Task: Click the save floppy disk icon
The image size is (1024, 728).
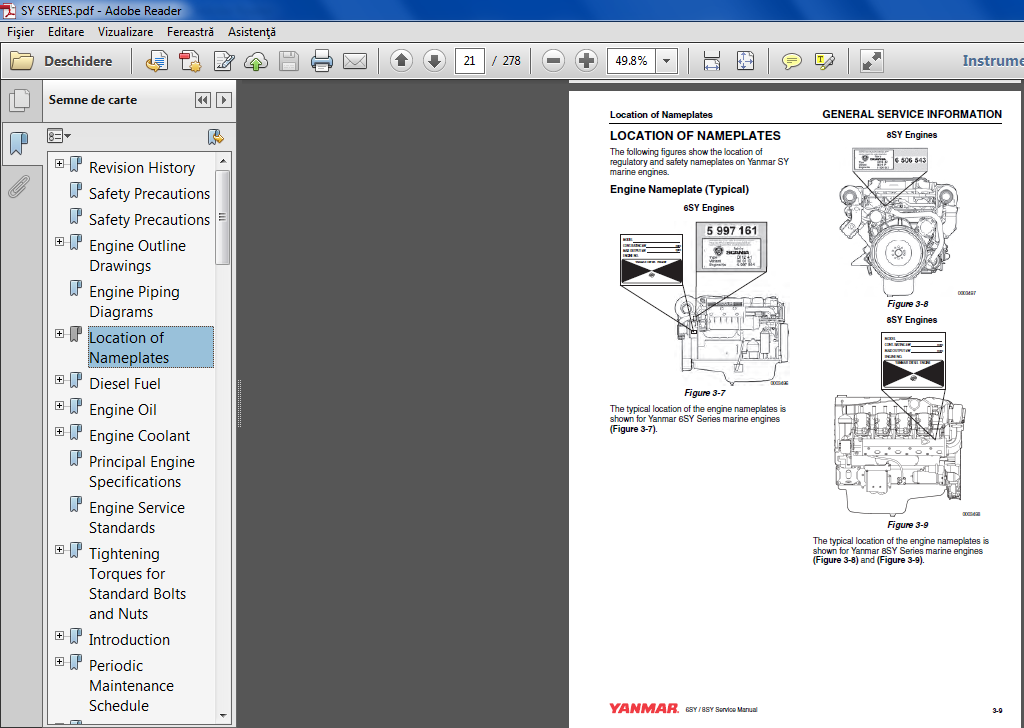Action: 289,61
